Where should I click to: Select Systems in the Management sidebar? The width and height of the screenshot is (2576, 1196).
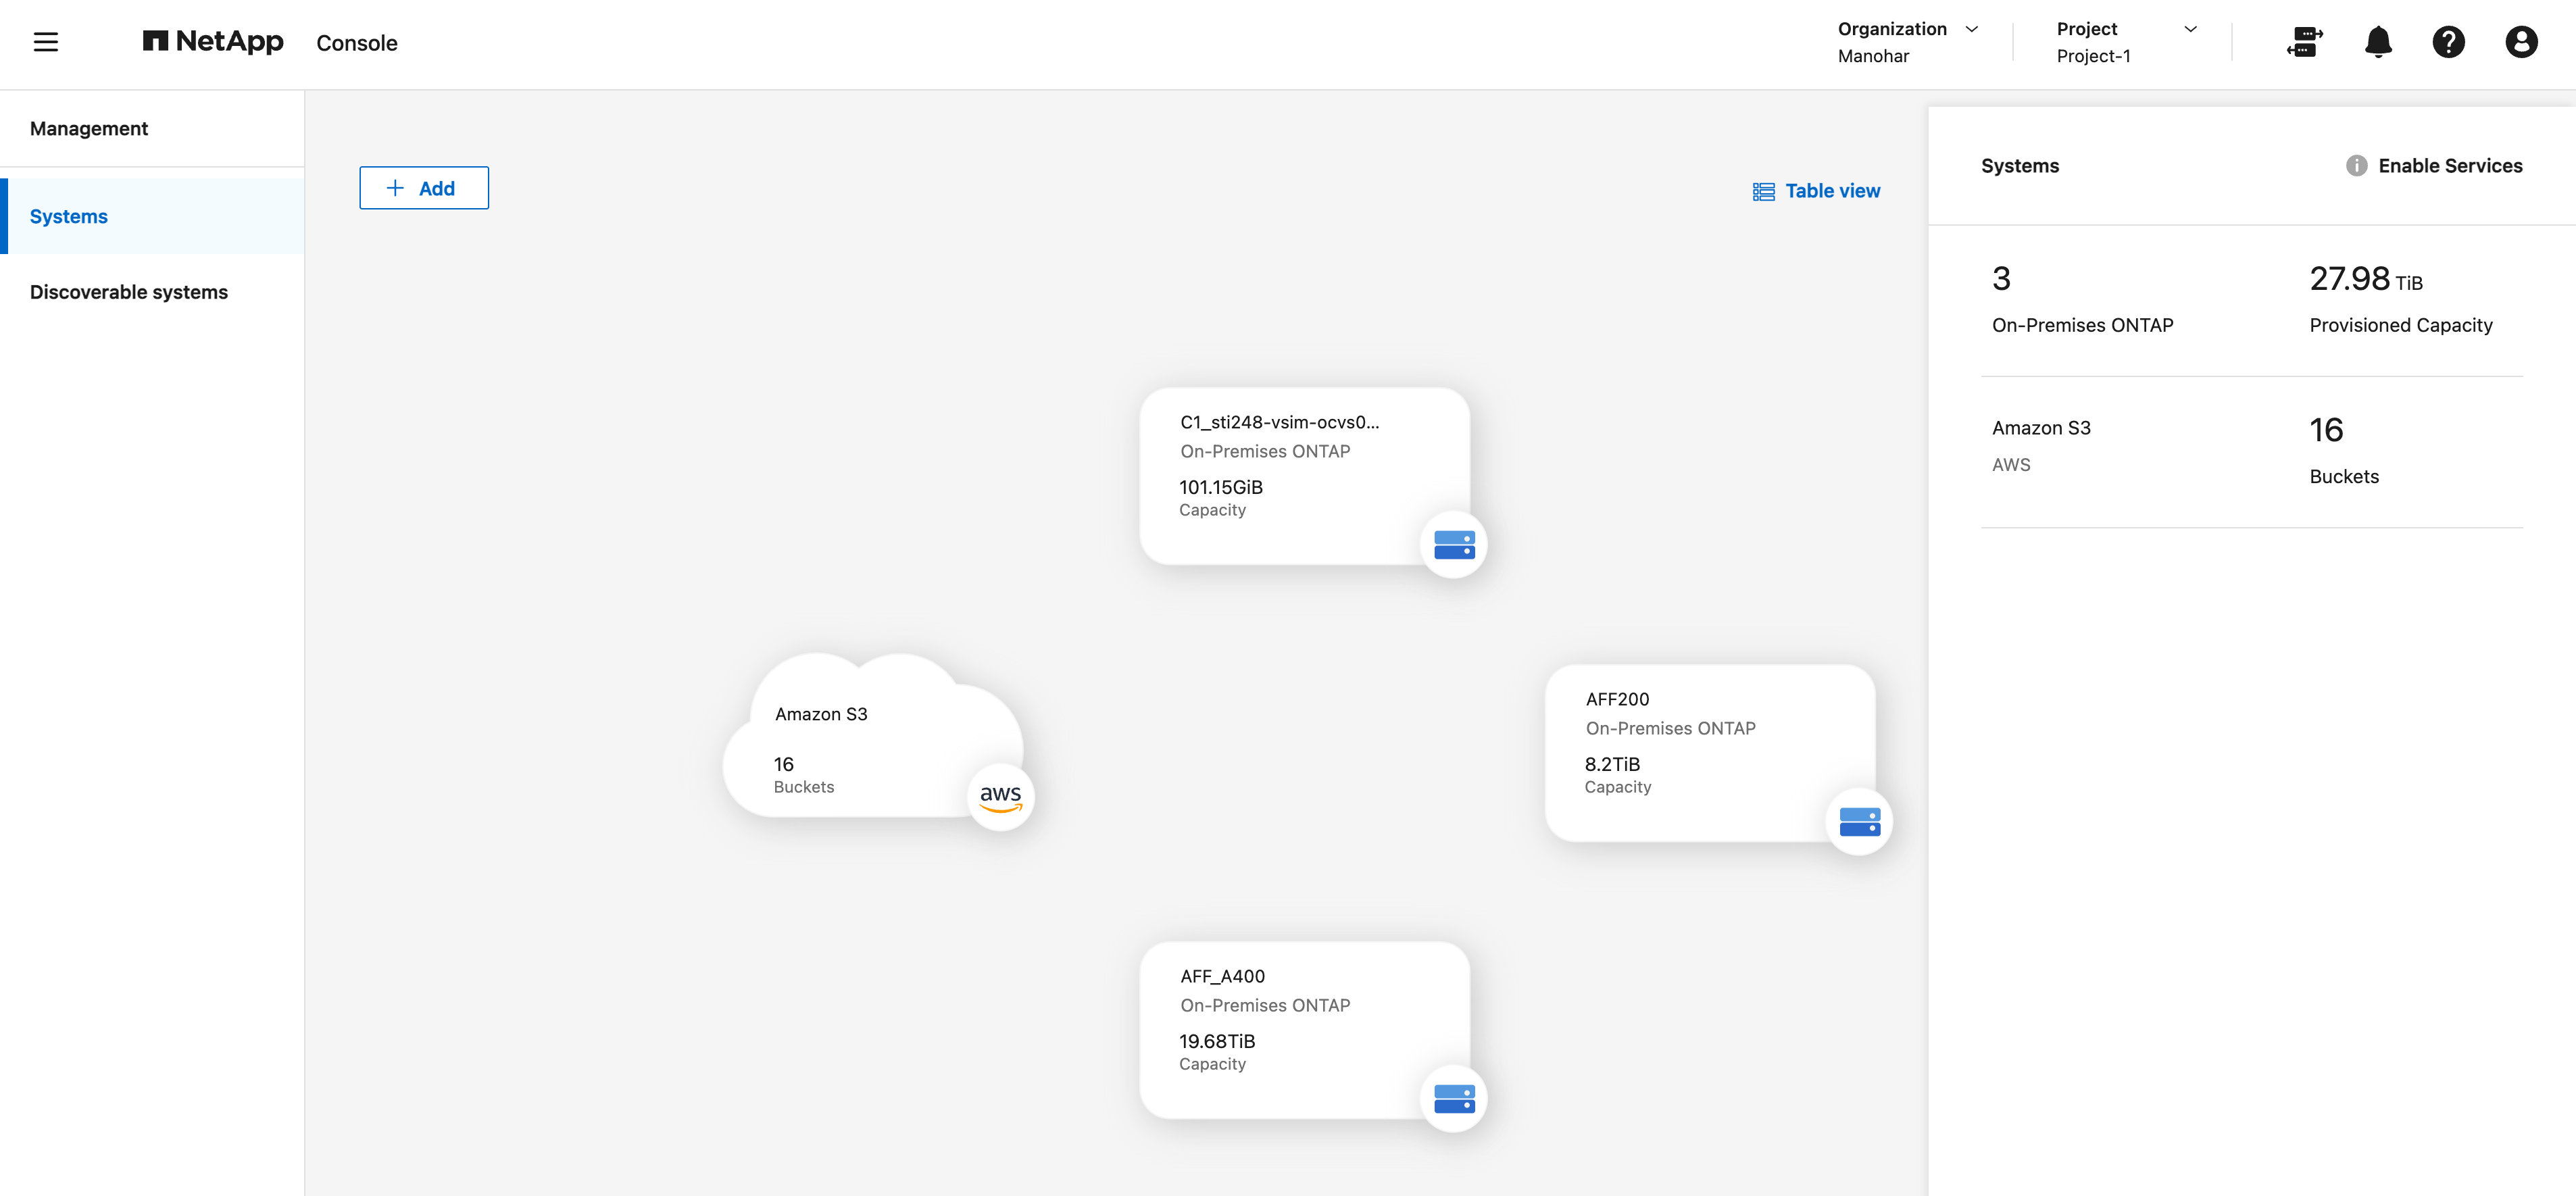coord(152,217)
